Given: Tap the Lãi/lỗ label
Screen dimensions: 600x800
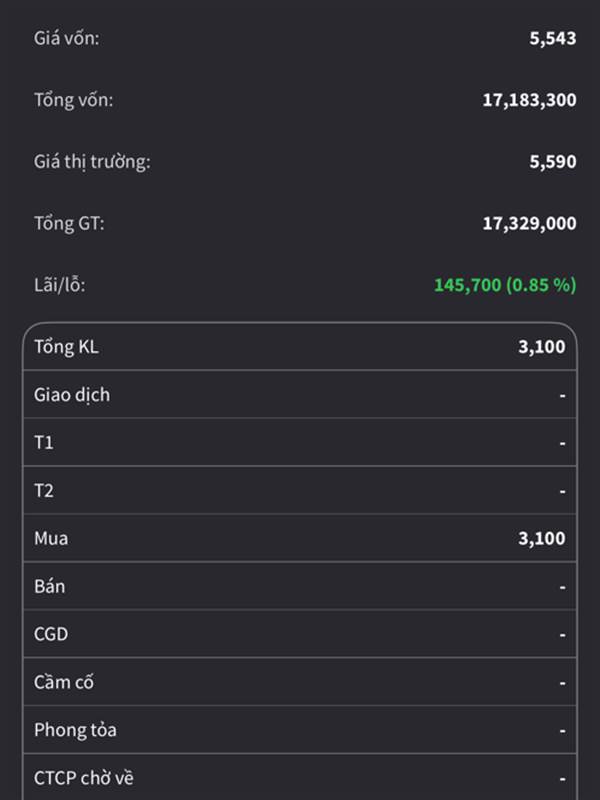Looking at the screenshot, I should tap(60, 285).
